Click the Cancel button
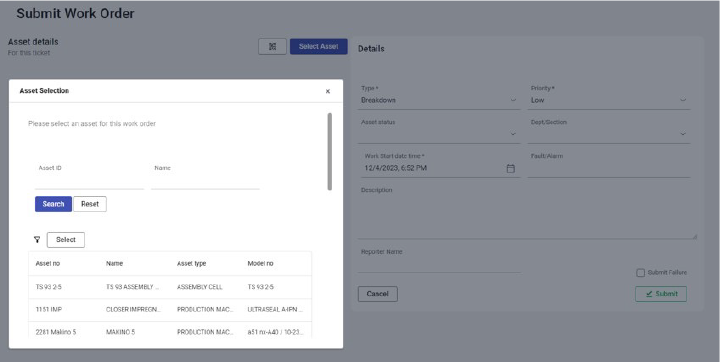Viewport: 720px width, 362px height. (x=377, y=294)
